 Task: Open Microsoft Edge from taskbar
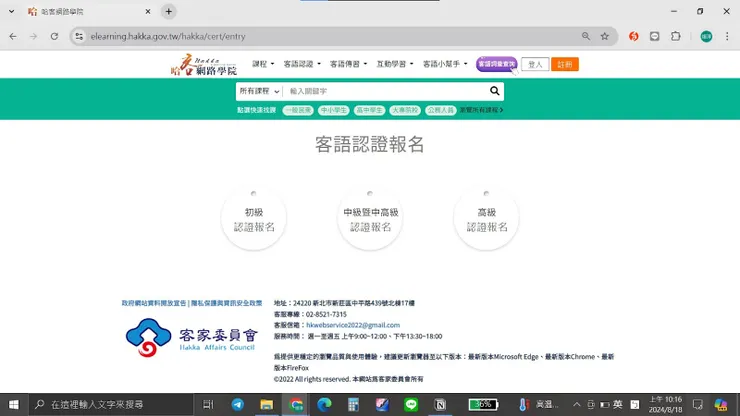[324, 405]
